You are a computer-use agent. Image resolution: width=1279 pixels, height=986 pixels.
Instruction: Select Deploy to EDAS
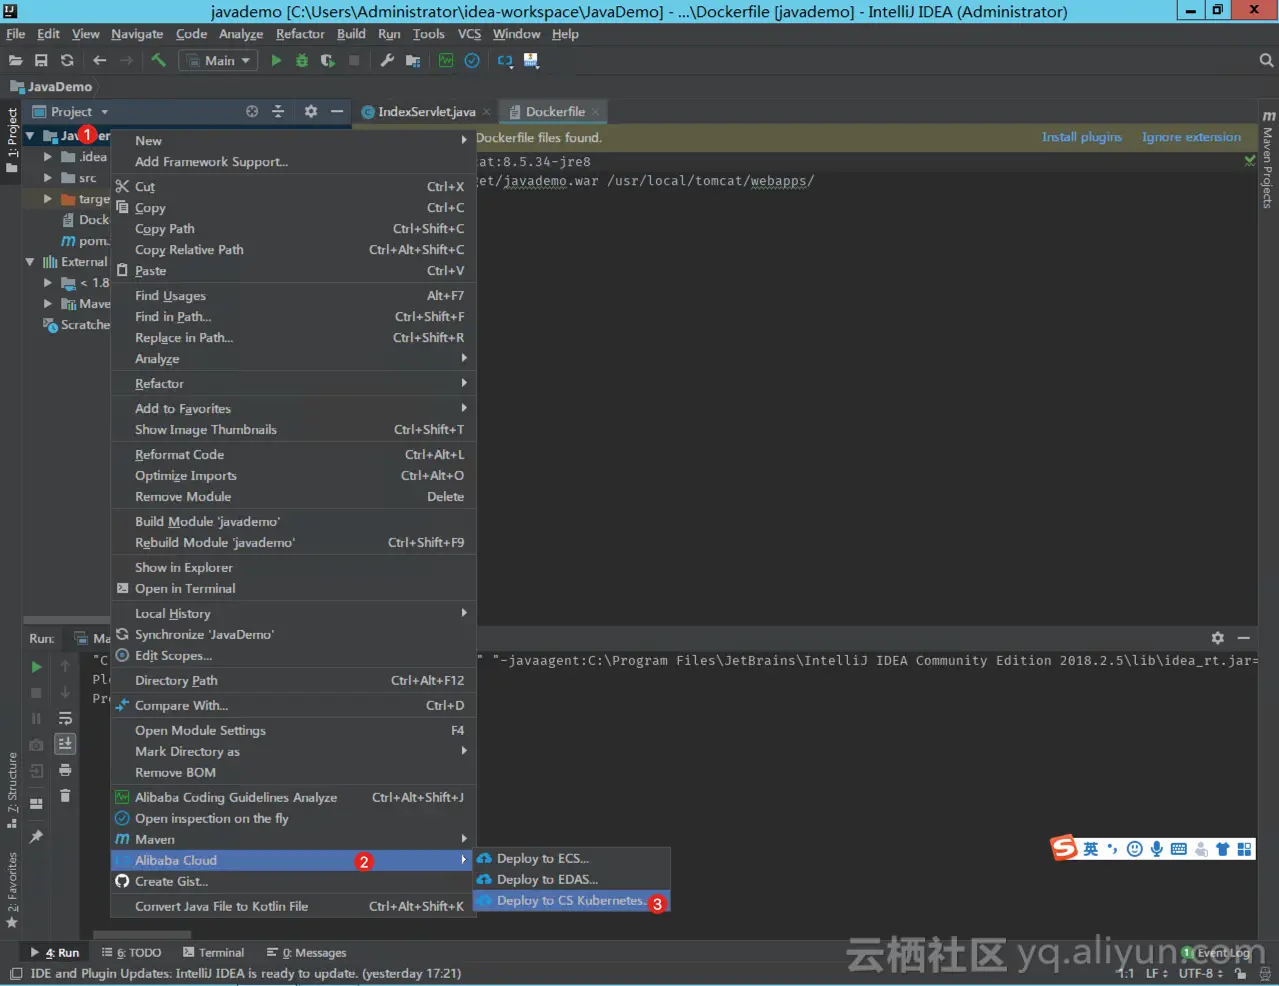click(572, 880)
